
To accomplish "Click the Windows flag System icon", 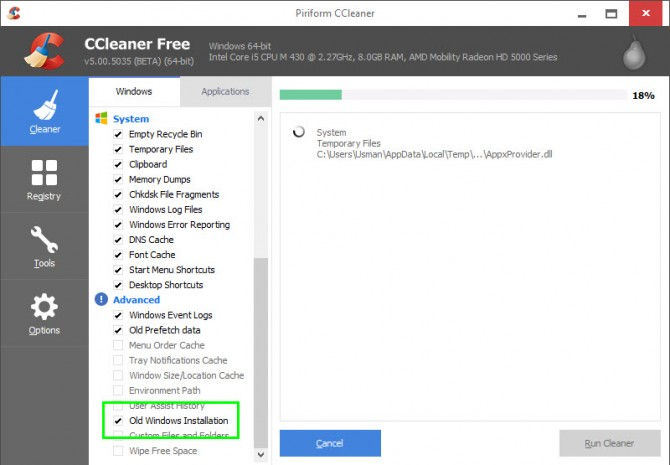I will point(101,118).
